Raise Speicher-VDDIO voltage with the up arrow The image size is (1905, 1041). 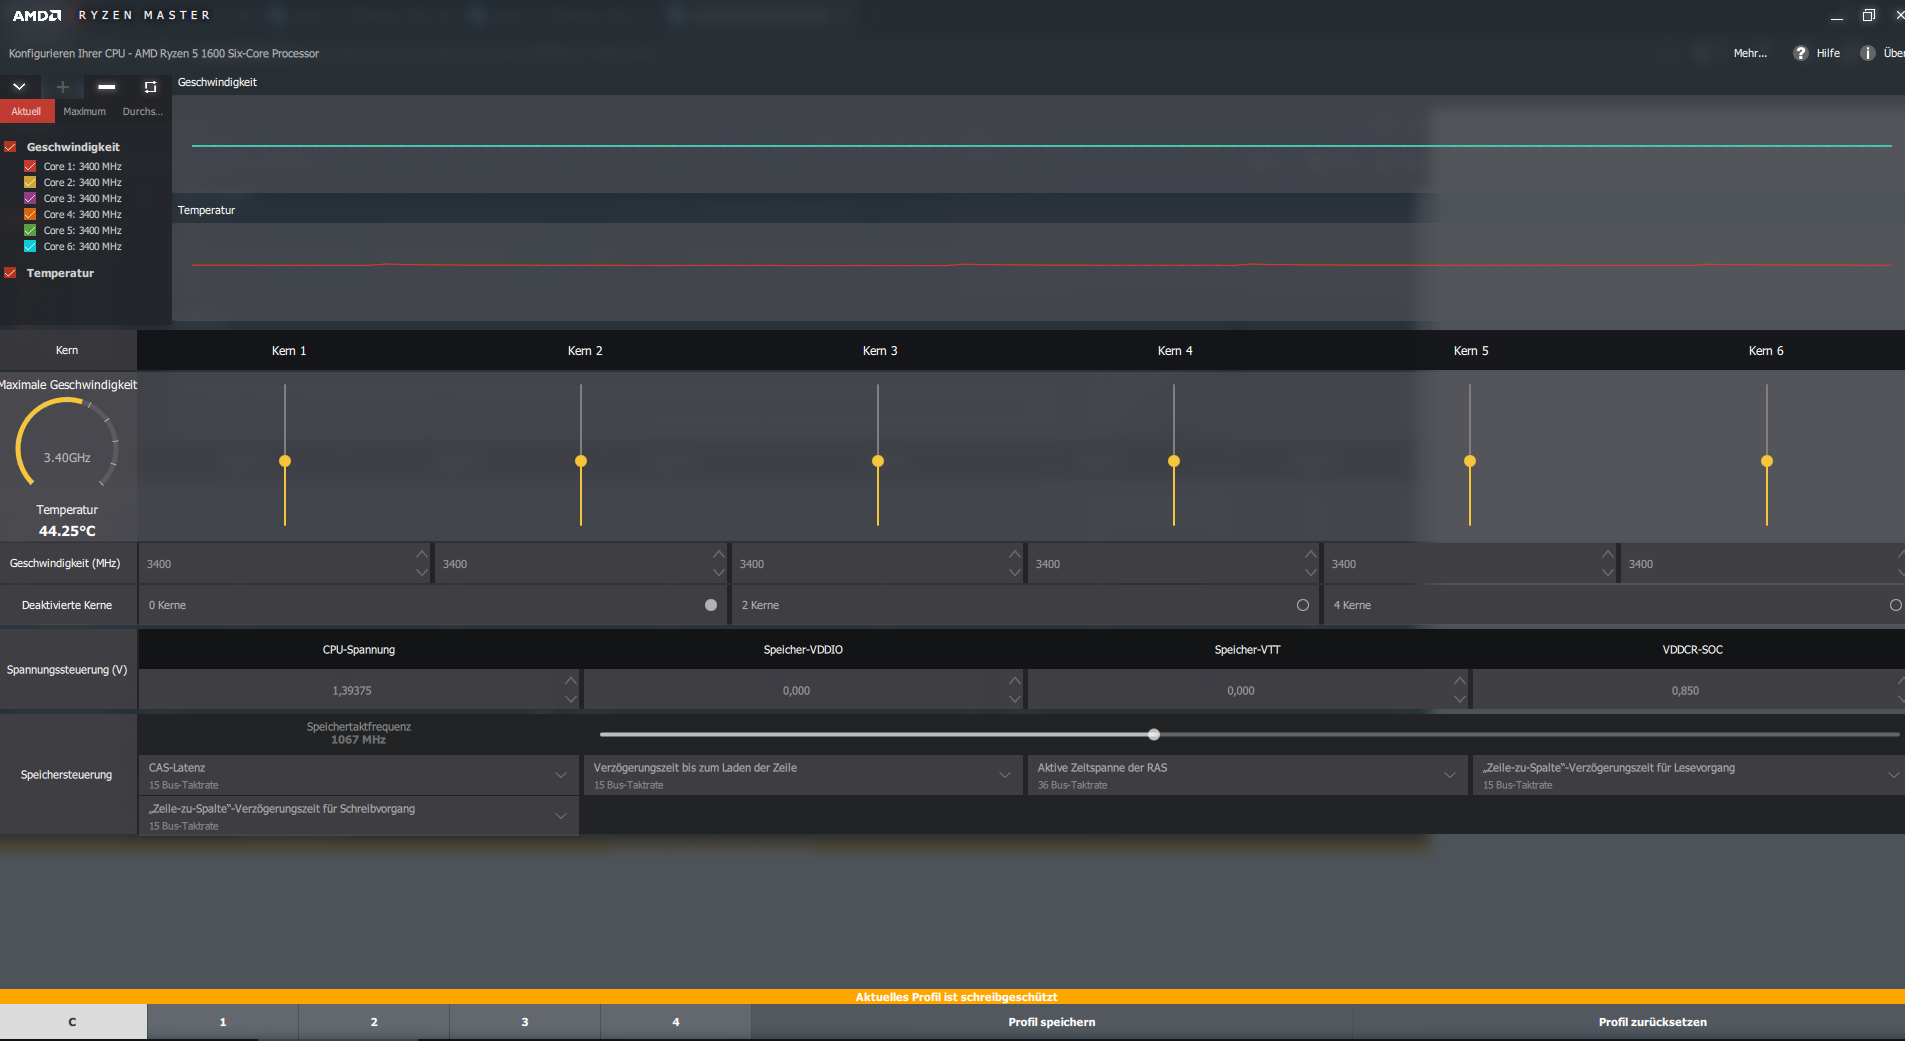[1015, 680]
